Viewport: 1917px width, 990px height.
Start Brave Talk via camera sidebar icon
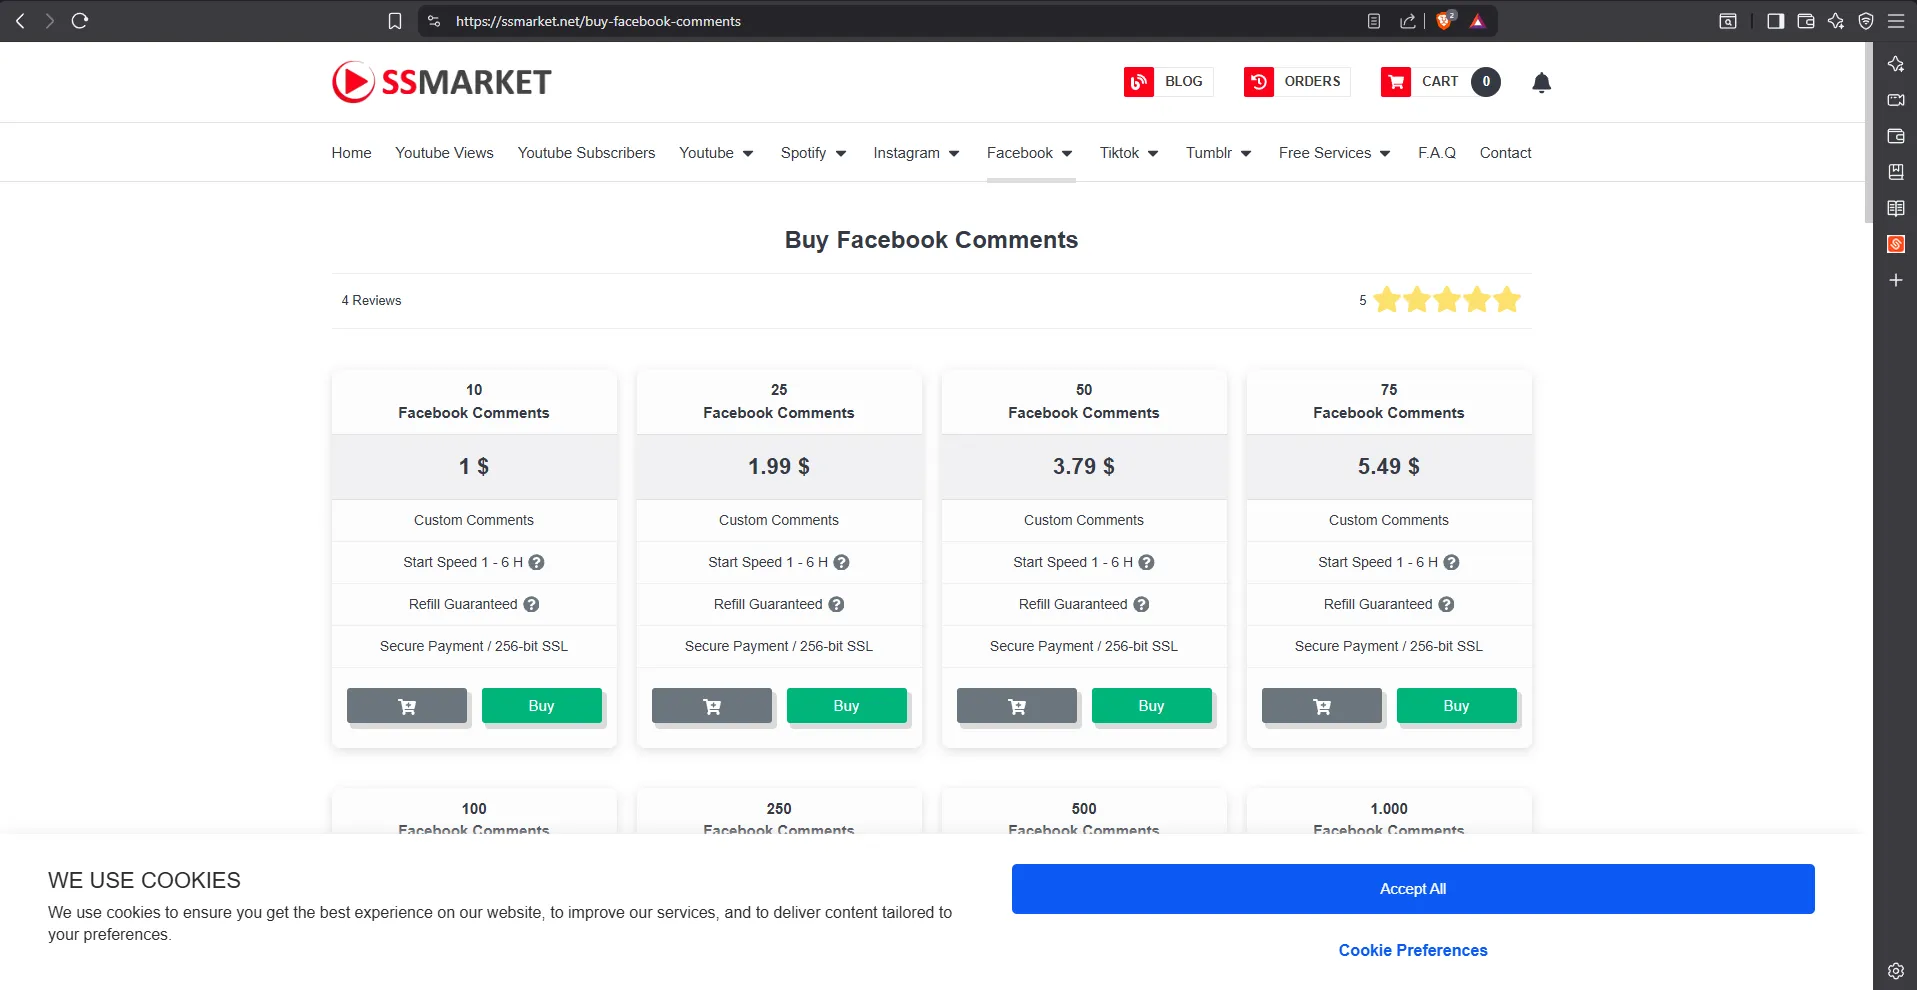point(1895,100)
